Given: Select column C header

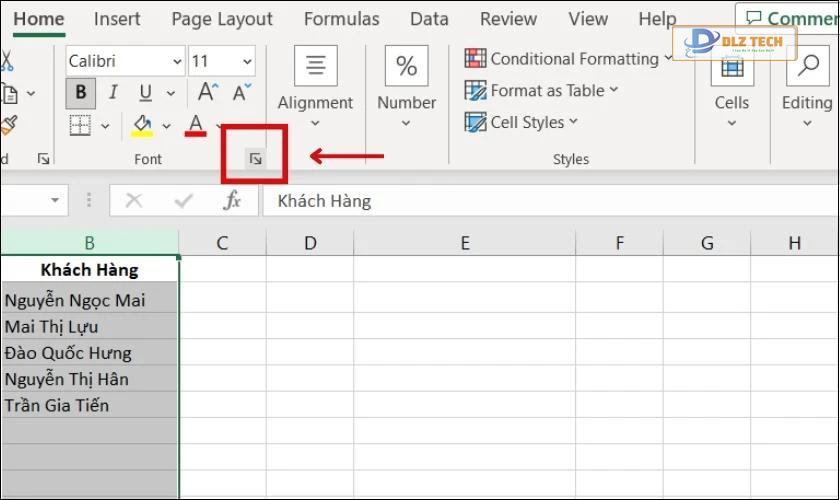Looking at the screenshot, I should [222, 243].
